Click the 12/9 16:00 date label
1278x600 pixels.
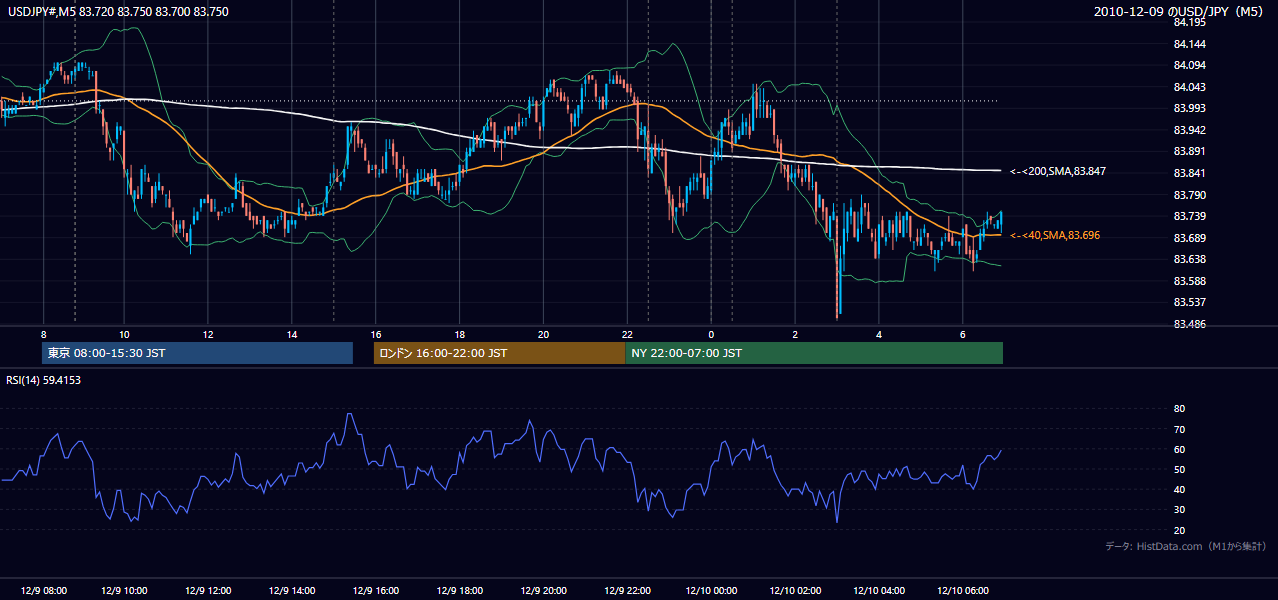click(375, 590)
